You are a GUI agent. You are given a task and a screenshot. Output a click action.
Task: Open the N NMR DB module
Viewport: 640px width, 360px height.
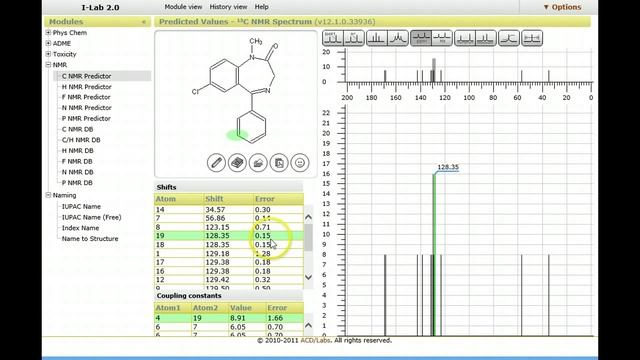(78, 172)
